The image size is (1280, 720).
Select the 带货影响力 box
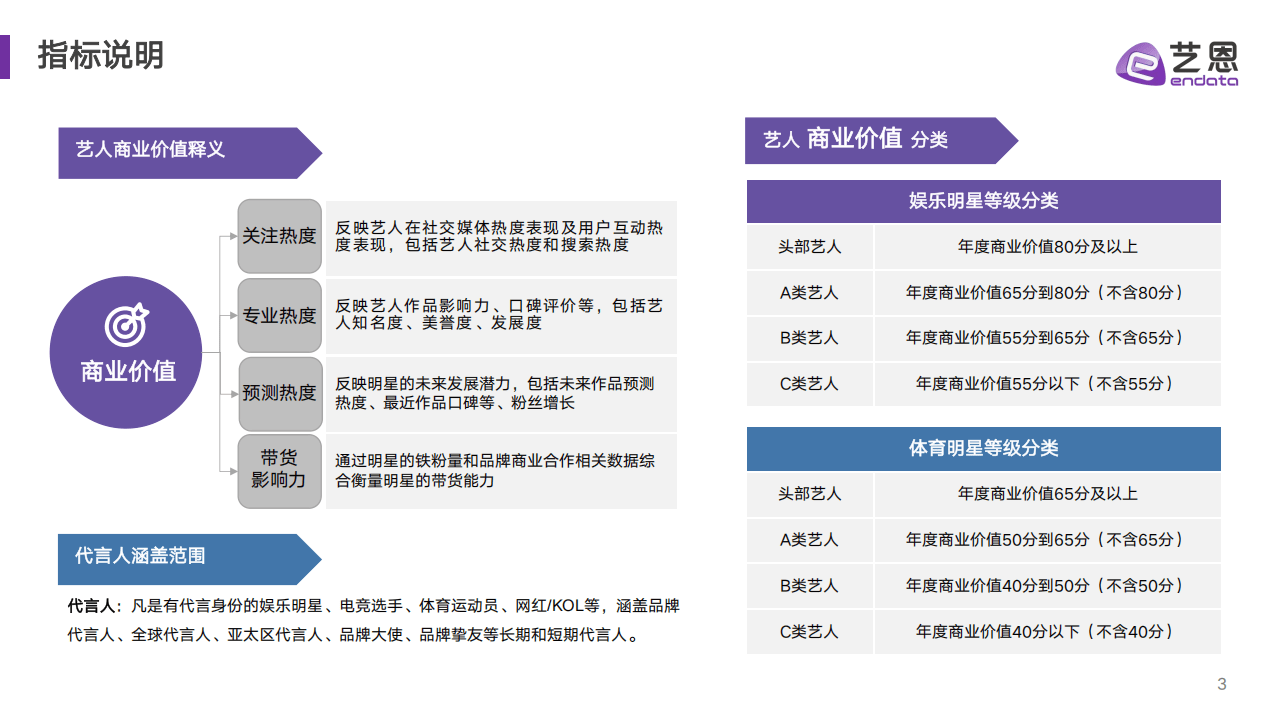tap(279, 471)
